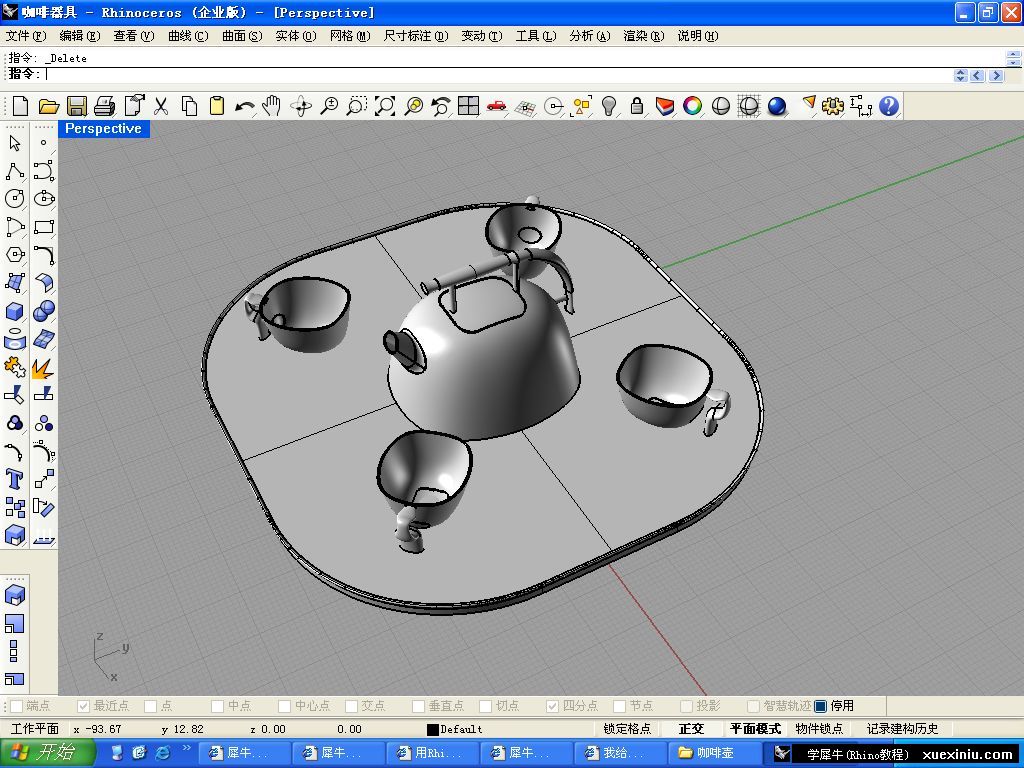Click the light bulb Hide objects icon

[609, 105]
